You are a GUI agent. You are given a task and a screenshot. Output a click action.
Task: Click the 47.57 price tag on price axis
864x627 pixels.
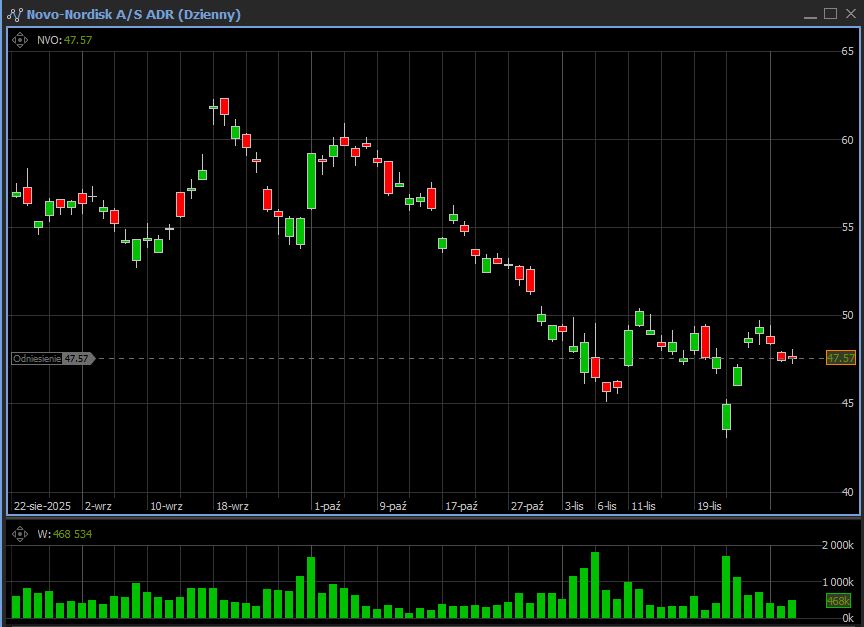pos(840,358)
